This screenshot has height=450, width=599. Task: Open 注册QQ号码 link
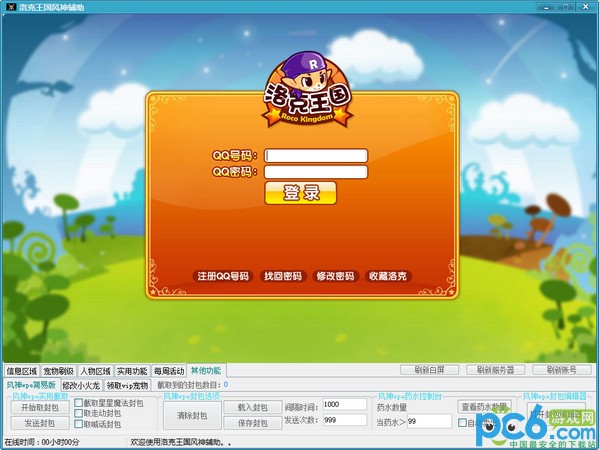pyautogui.click(x=223, y=276)
